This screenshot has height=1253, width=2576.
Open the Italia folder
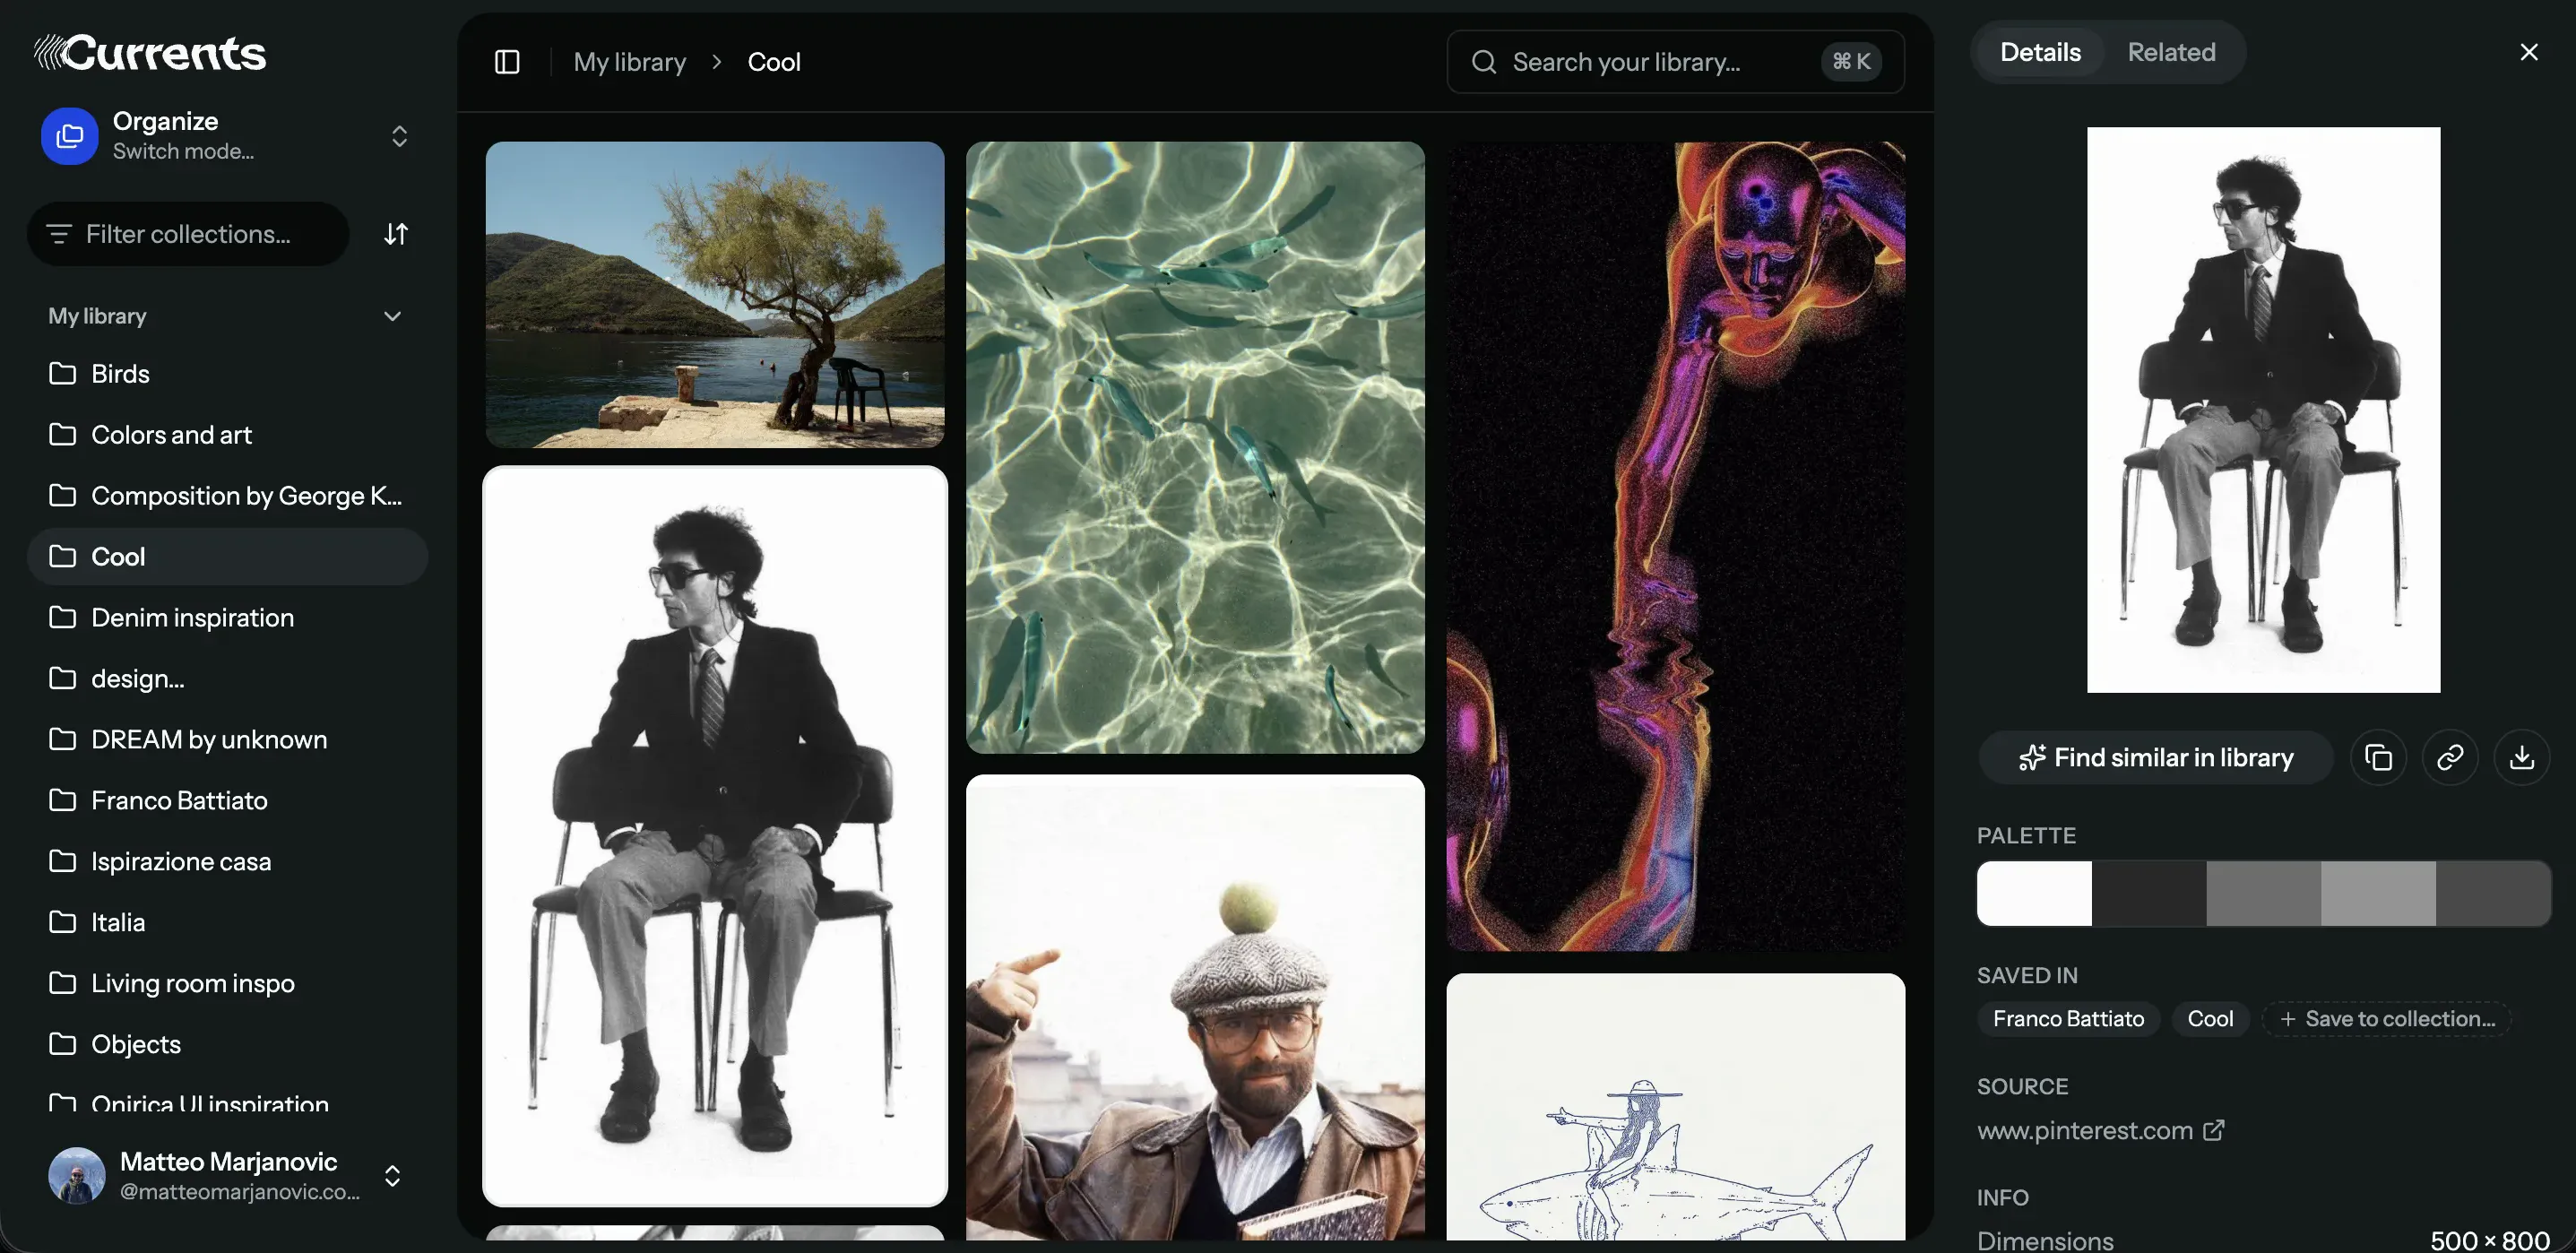[228, 923]
